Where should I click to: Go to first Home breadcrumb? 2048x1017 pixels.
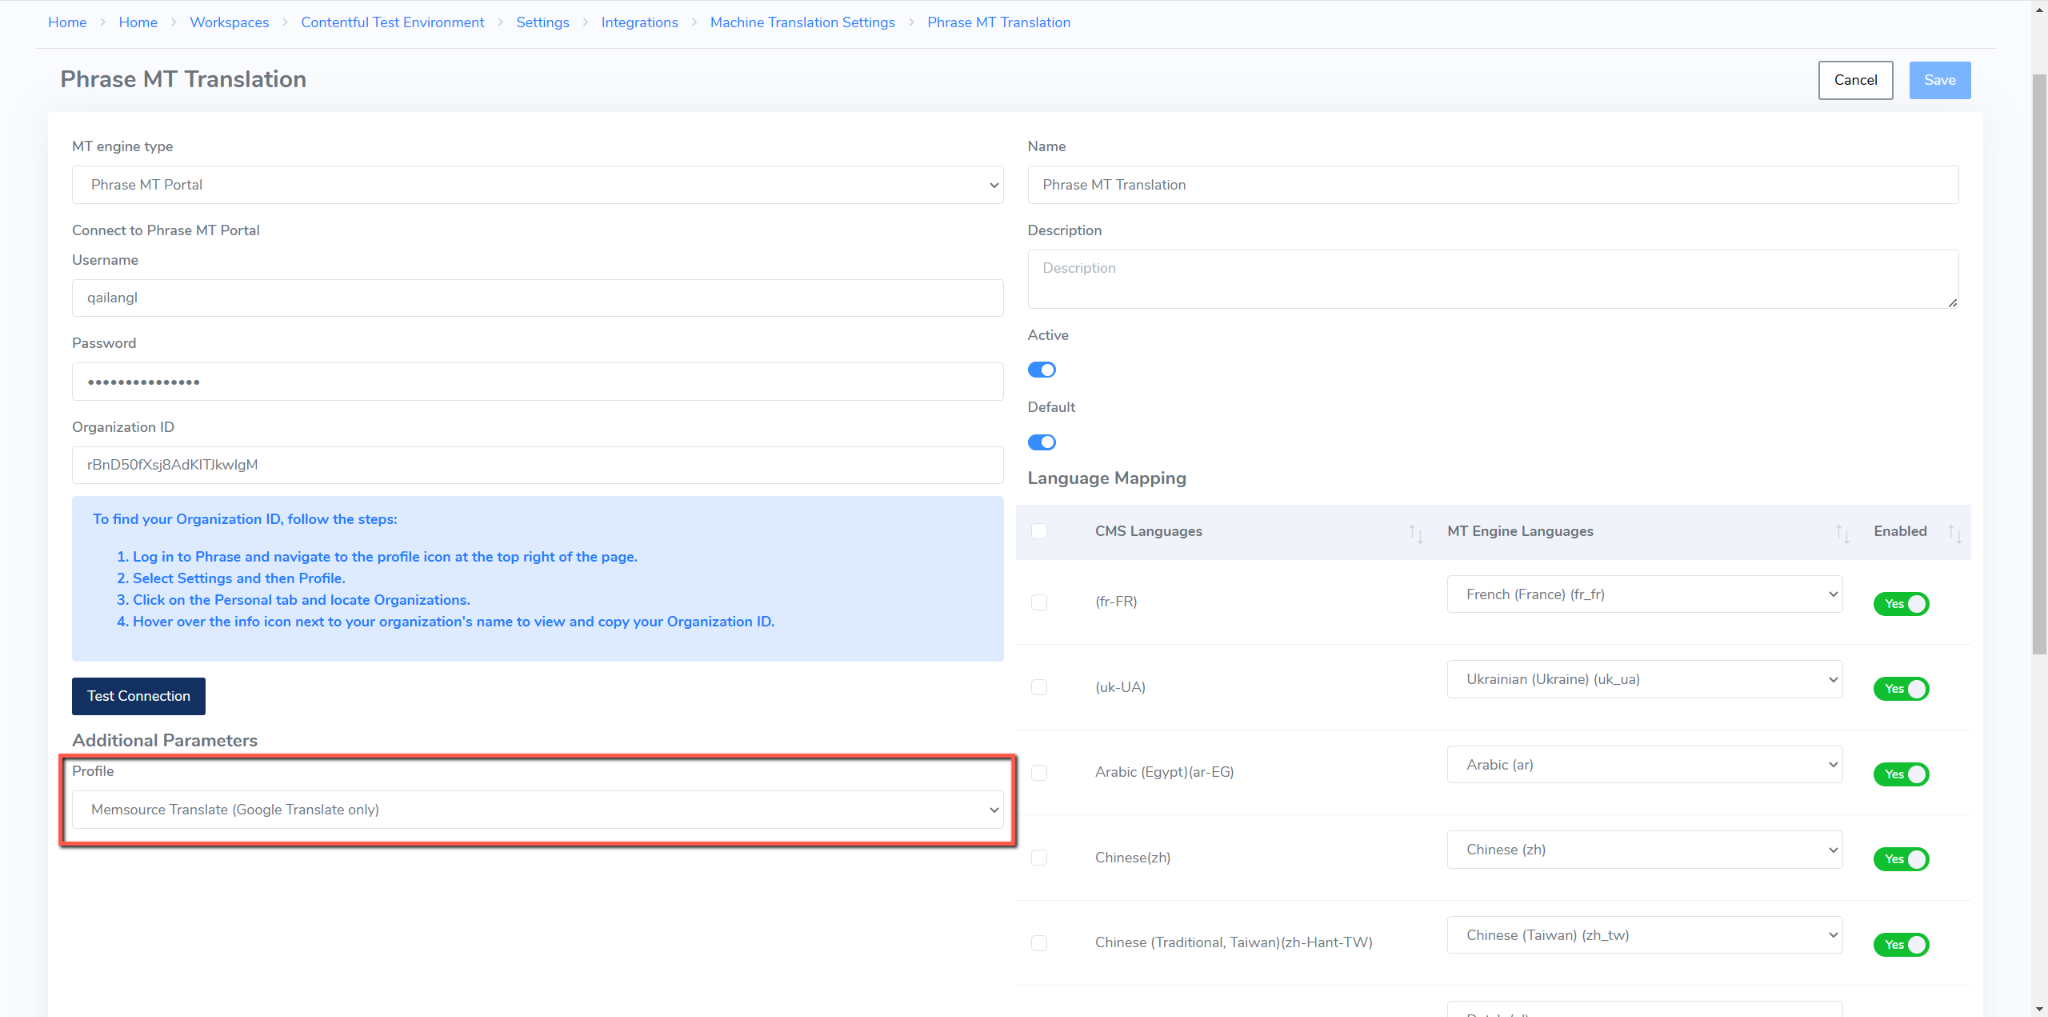pyautogui.click(x=67, y=22)
